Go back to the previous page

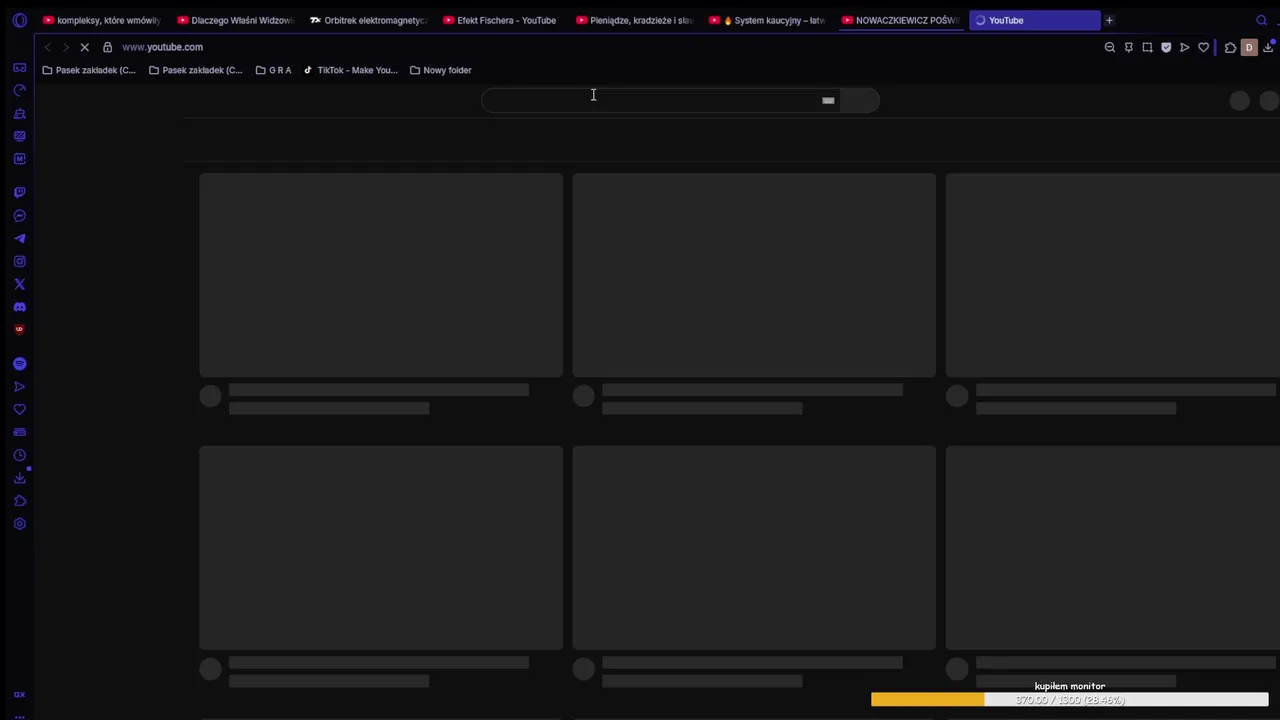(47, 47)
